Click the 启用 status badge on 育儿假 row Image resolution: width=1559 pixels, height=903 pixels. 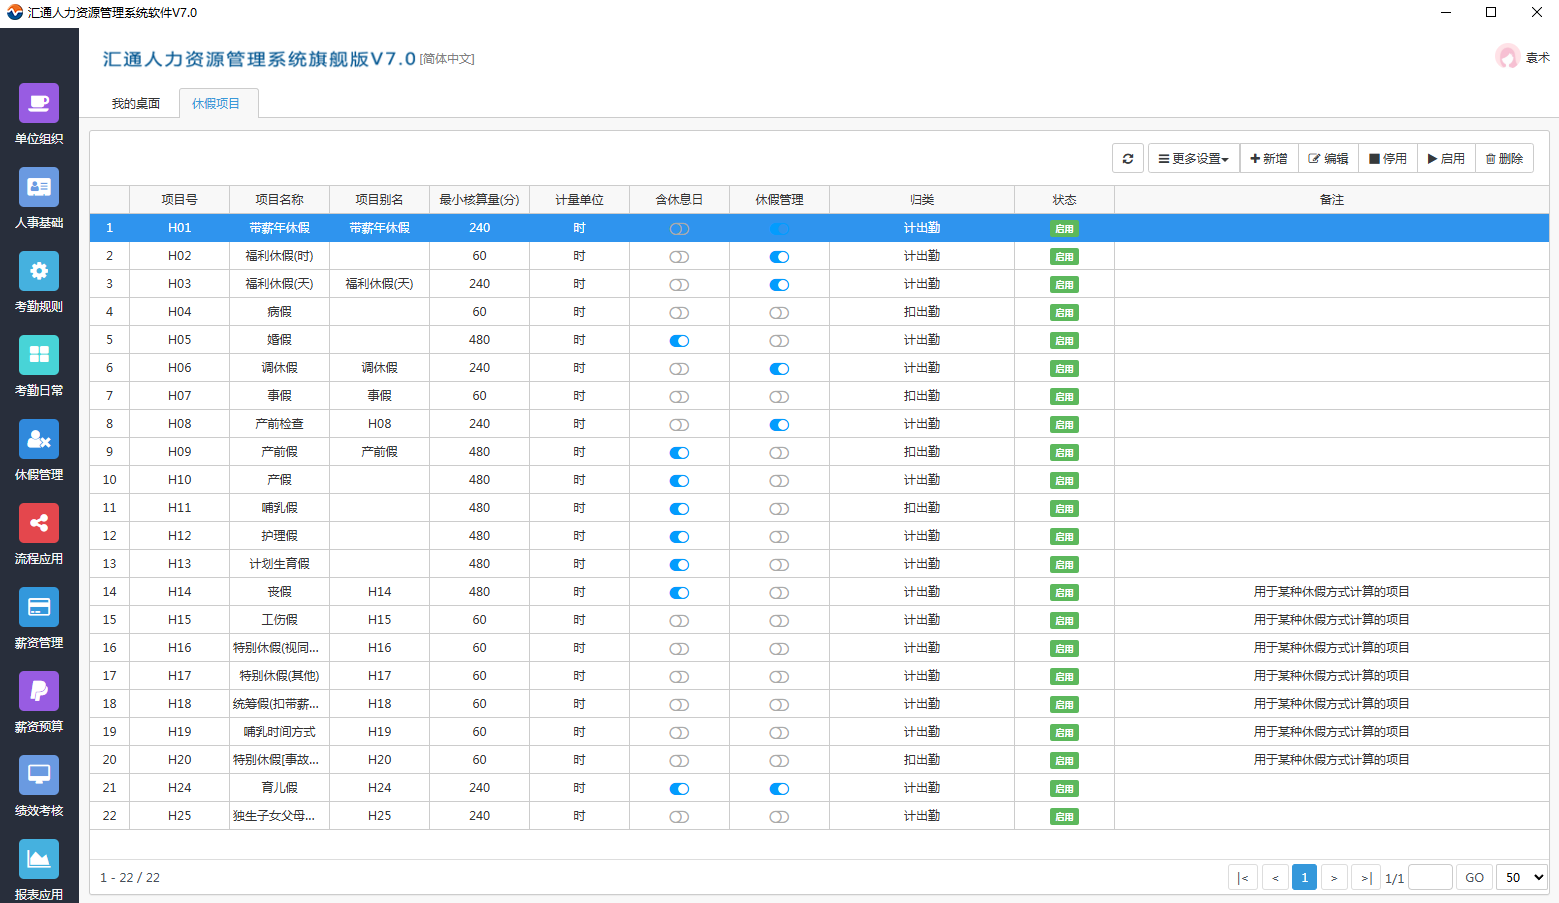point(1064,788)
